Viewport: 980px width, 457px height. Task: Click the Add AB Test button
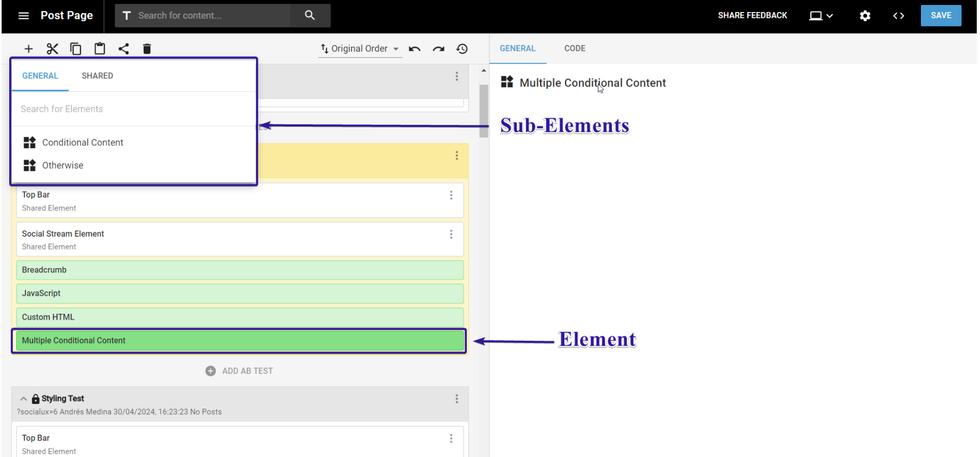(x=239, y=371)
